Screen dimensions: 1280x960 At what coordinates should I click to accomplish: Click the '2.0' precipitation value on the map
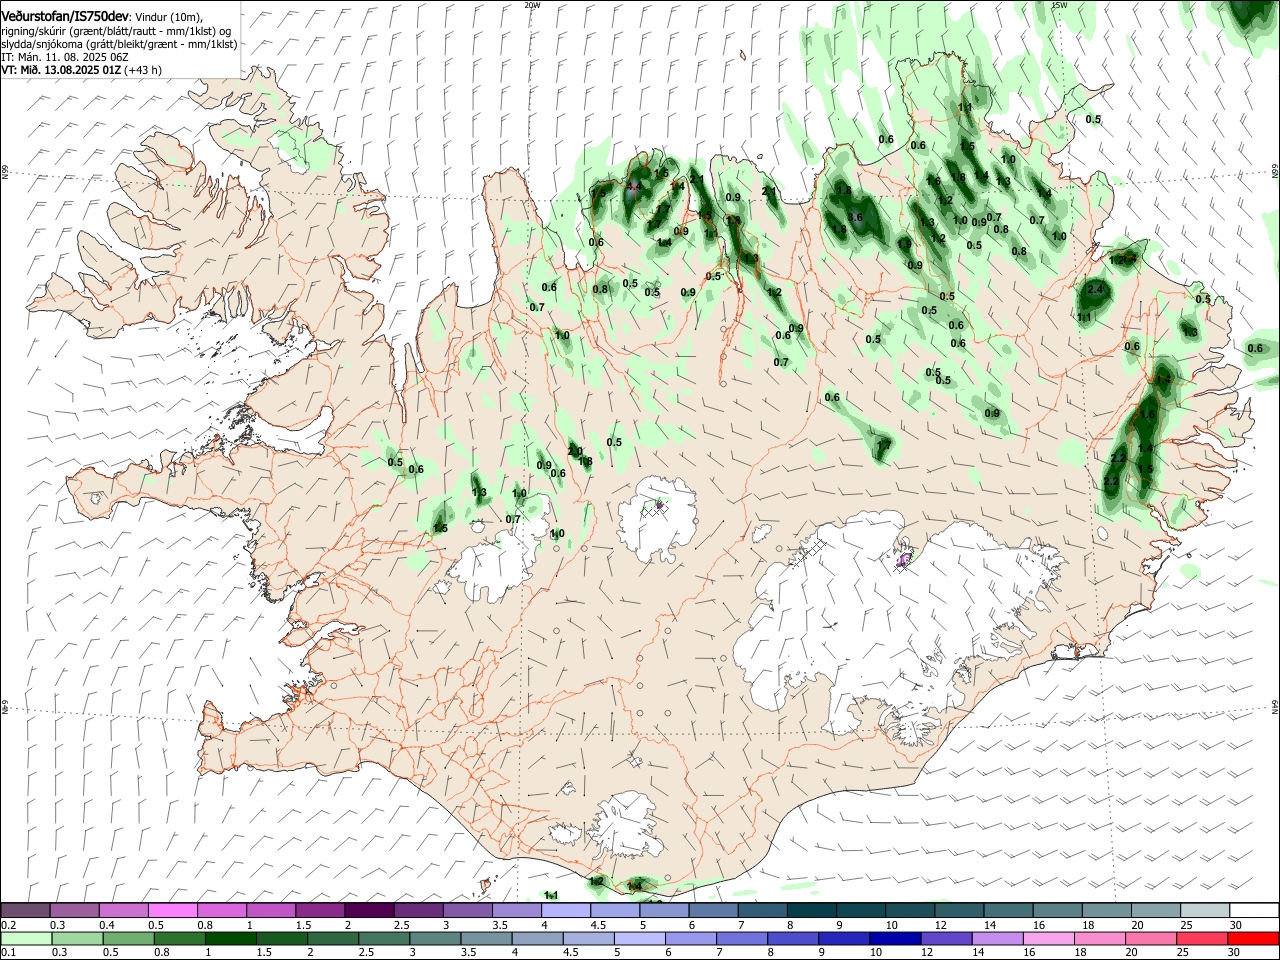click(x=575, y=451)
